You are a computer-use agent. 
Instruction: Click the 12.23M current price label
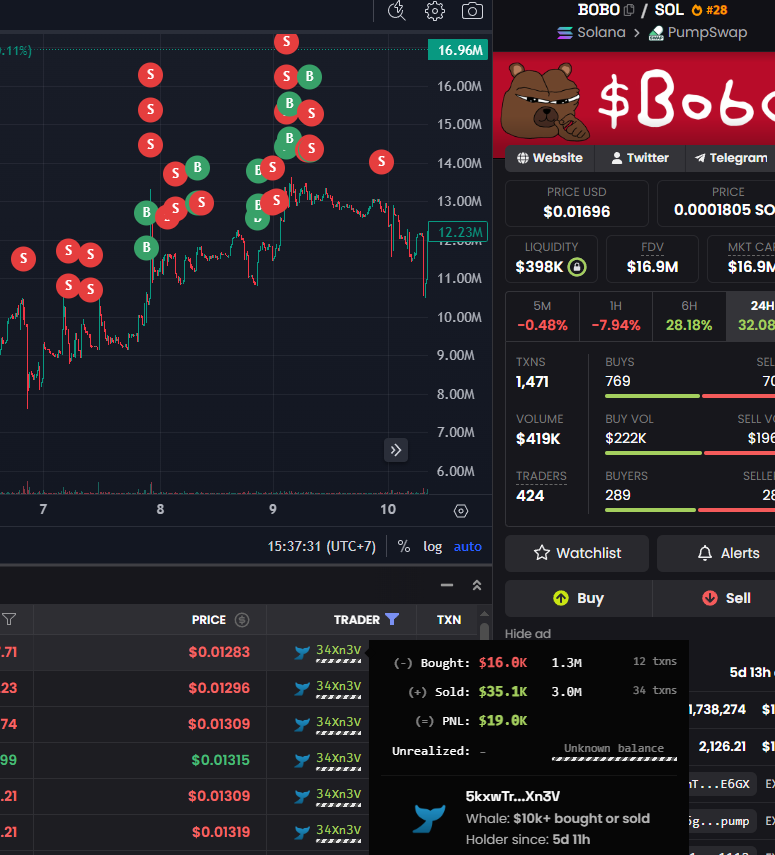click(x=458, y=232)
